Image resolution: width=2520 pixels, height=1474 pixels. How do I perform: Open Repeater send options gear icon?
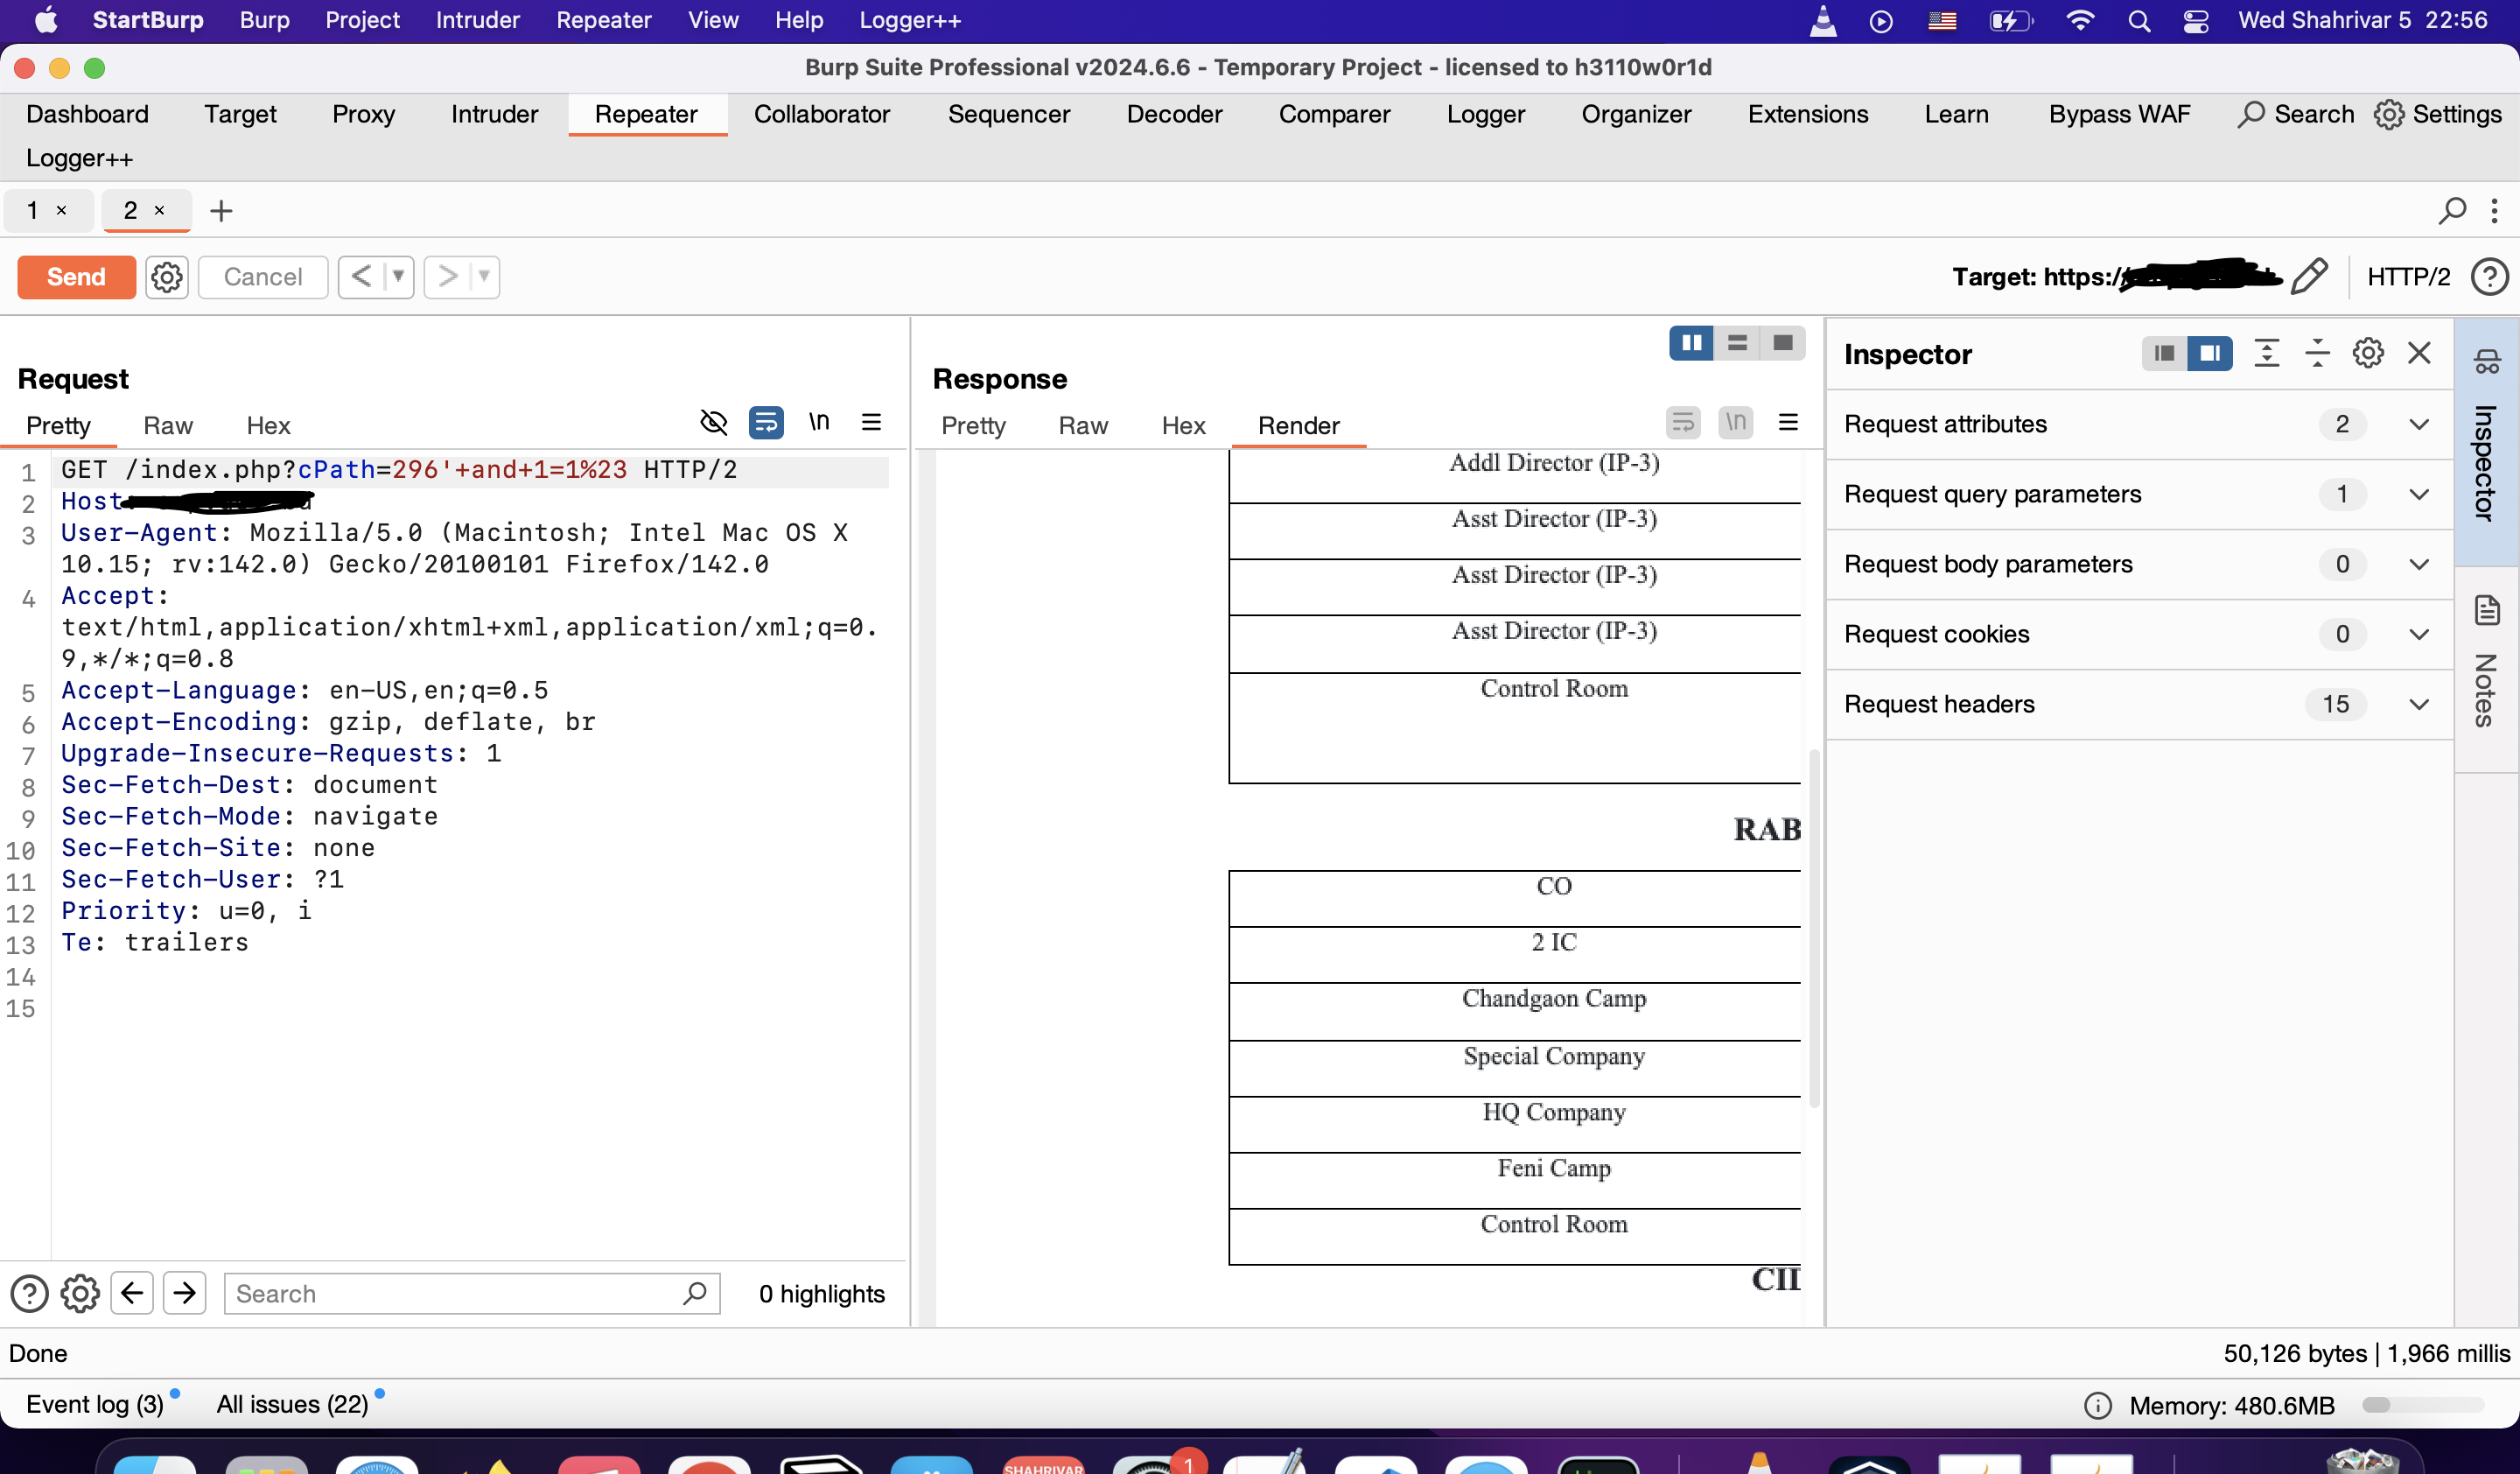(x=167, y=277)
